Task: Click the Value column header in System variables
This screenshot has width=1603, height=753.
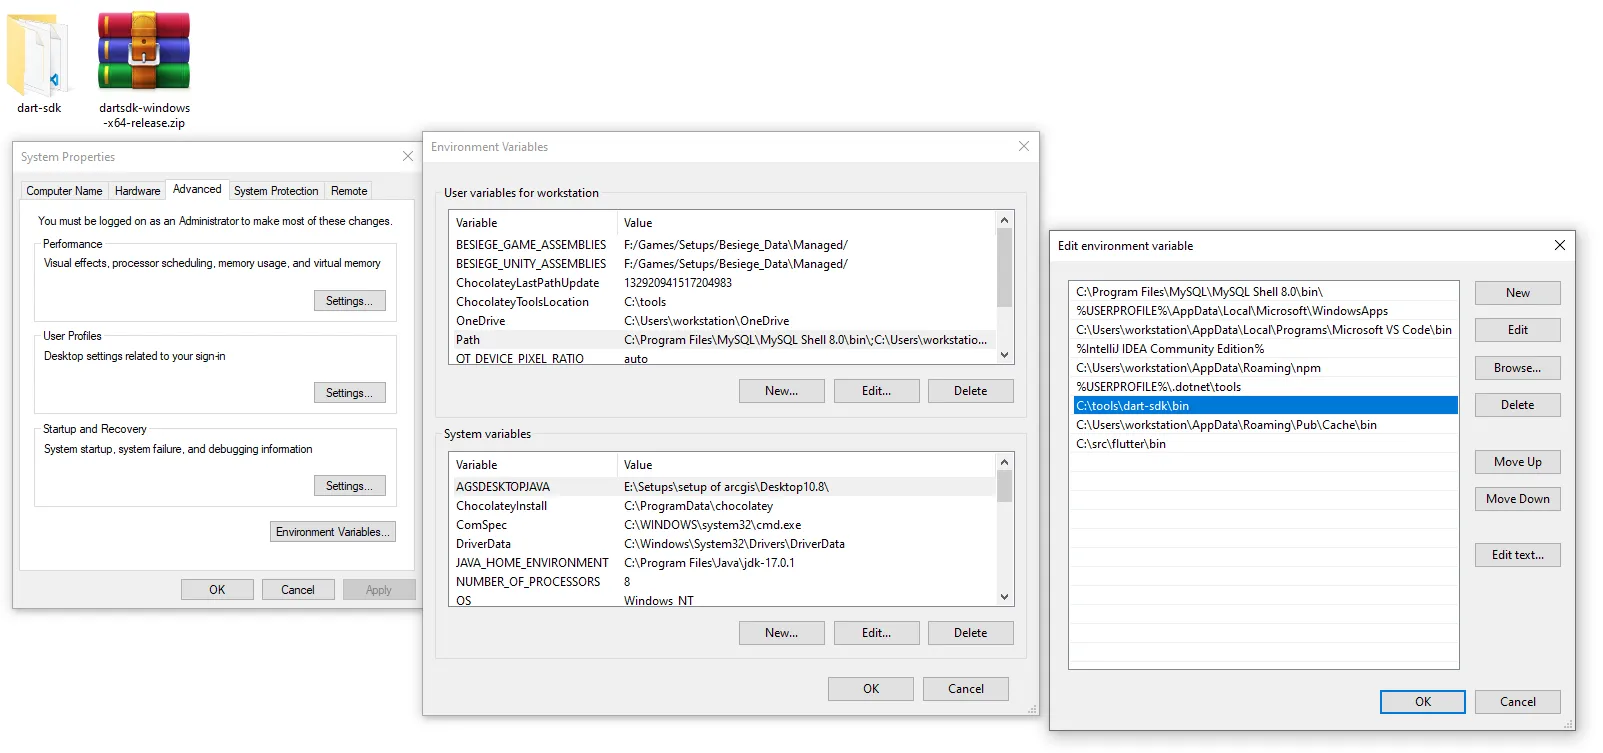Action: [x=806, y=465]
